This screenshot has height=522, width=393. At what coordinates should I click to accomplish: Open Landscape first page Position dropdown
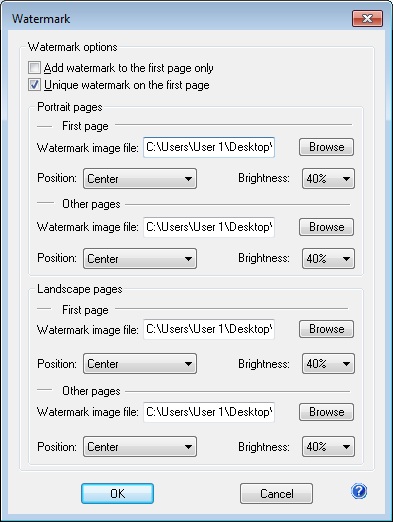point(140,364)
